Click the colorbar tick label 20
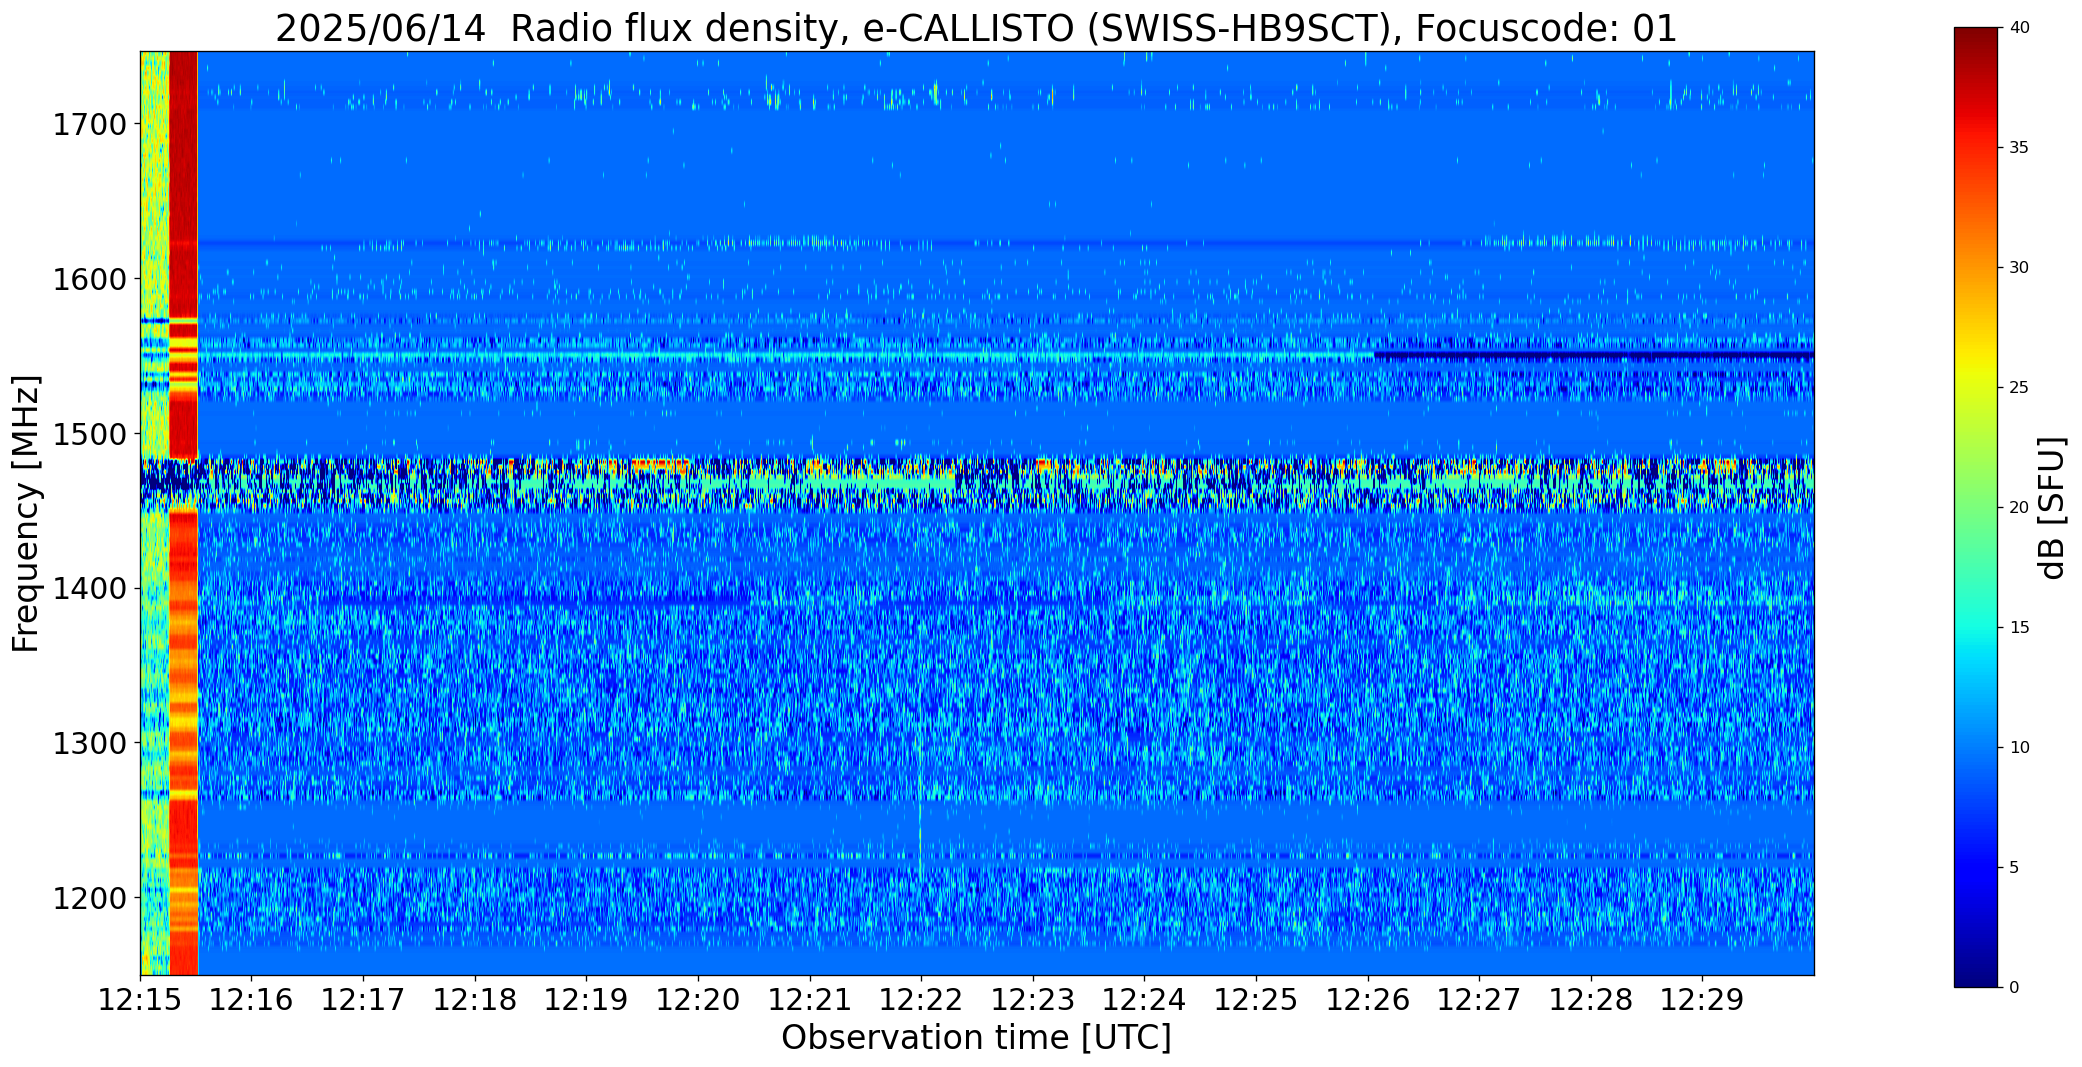The image size is (2082, 1067). point(2019,508)
